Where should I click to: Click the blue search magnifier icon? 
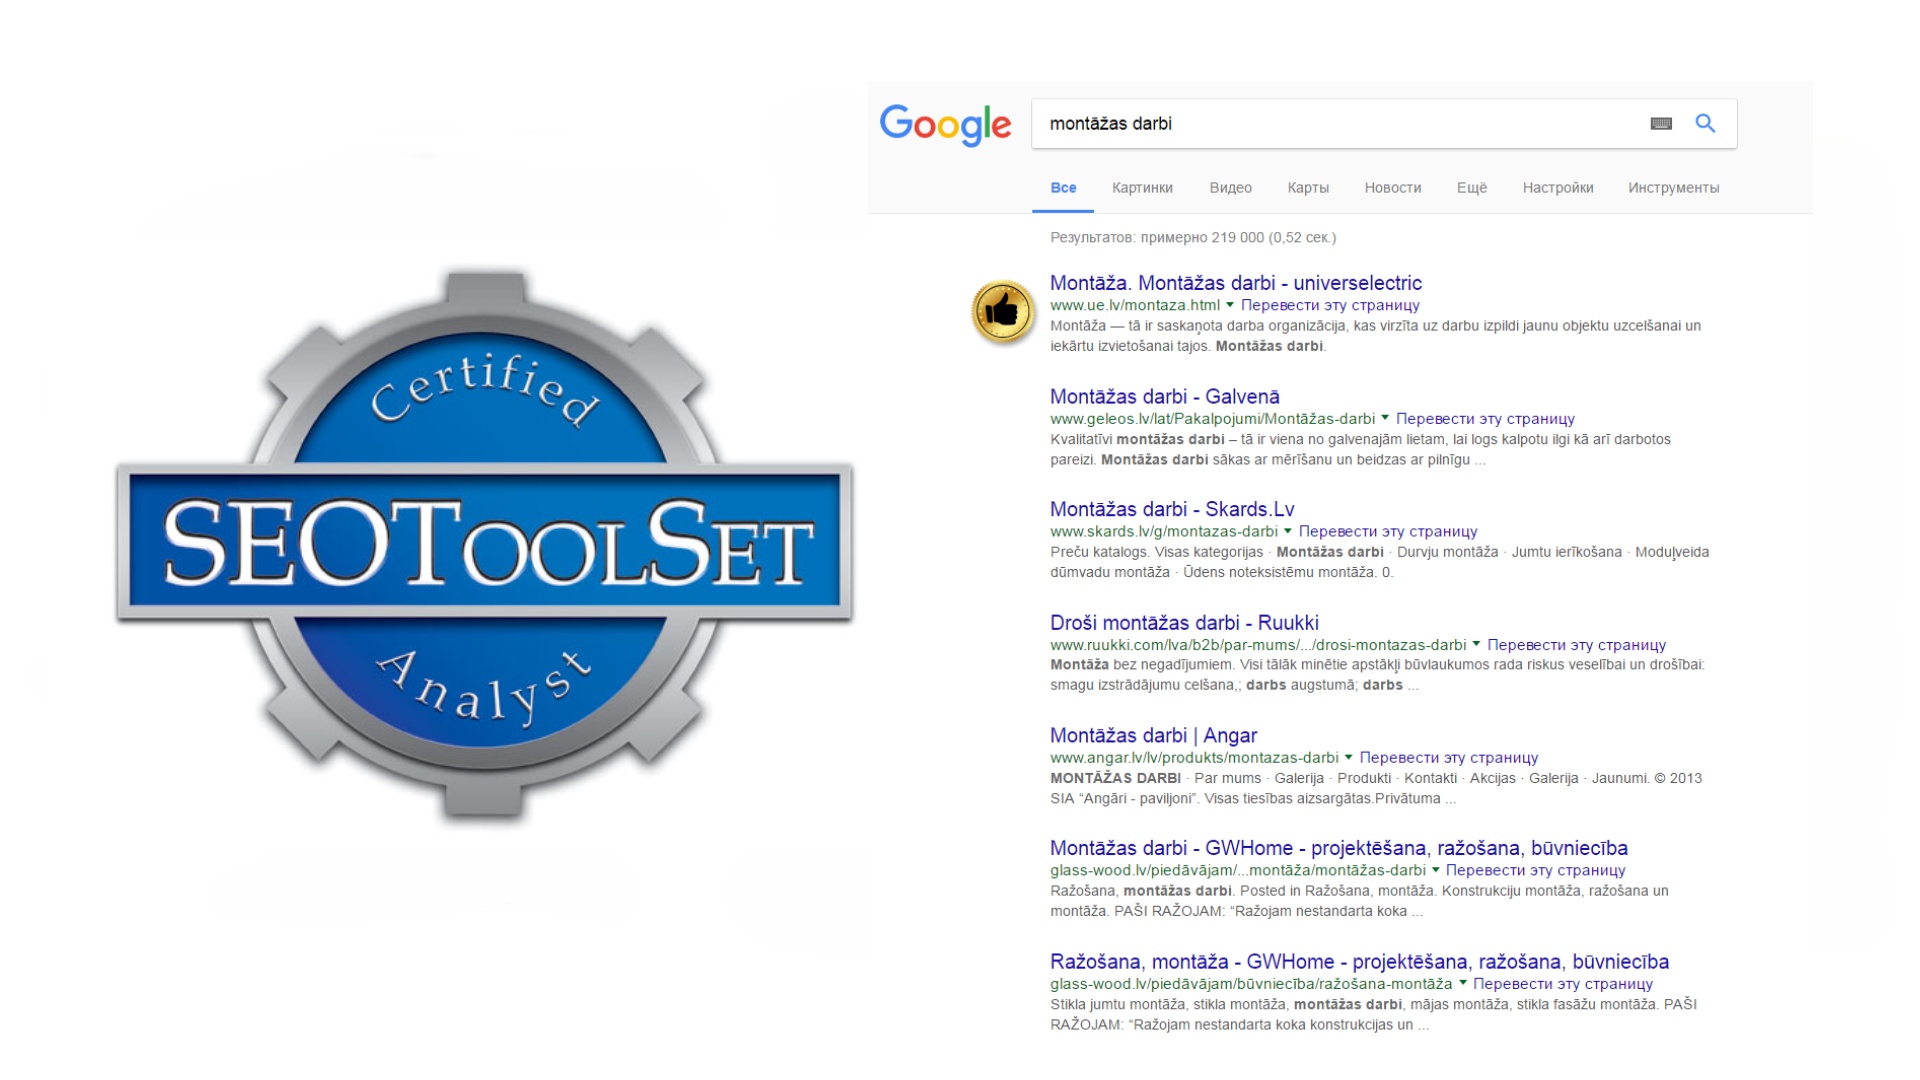[x=1705, y=124]
